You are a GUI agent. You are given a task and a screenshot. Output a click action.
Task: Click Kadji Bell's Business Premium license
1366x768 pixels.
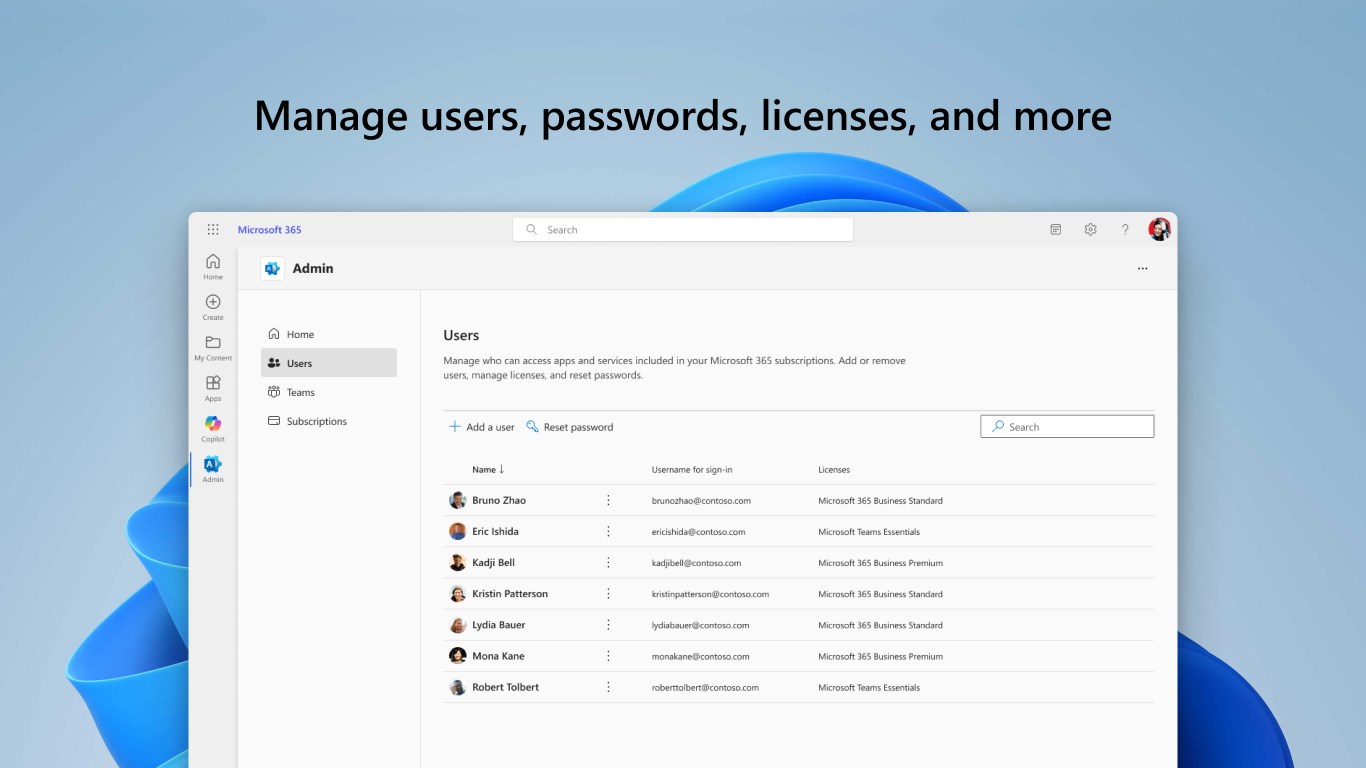coord(880,563)
